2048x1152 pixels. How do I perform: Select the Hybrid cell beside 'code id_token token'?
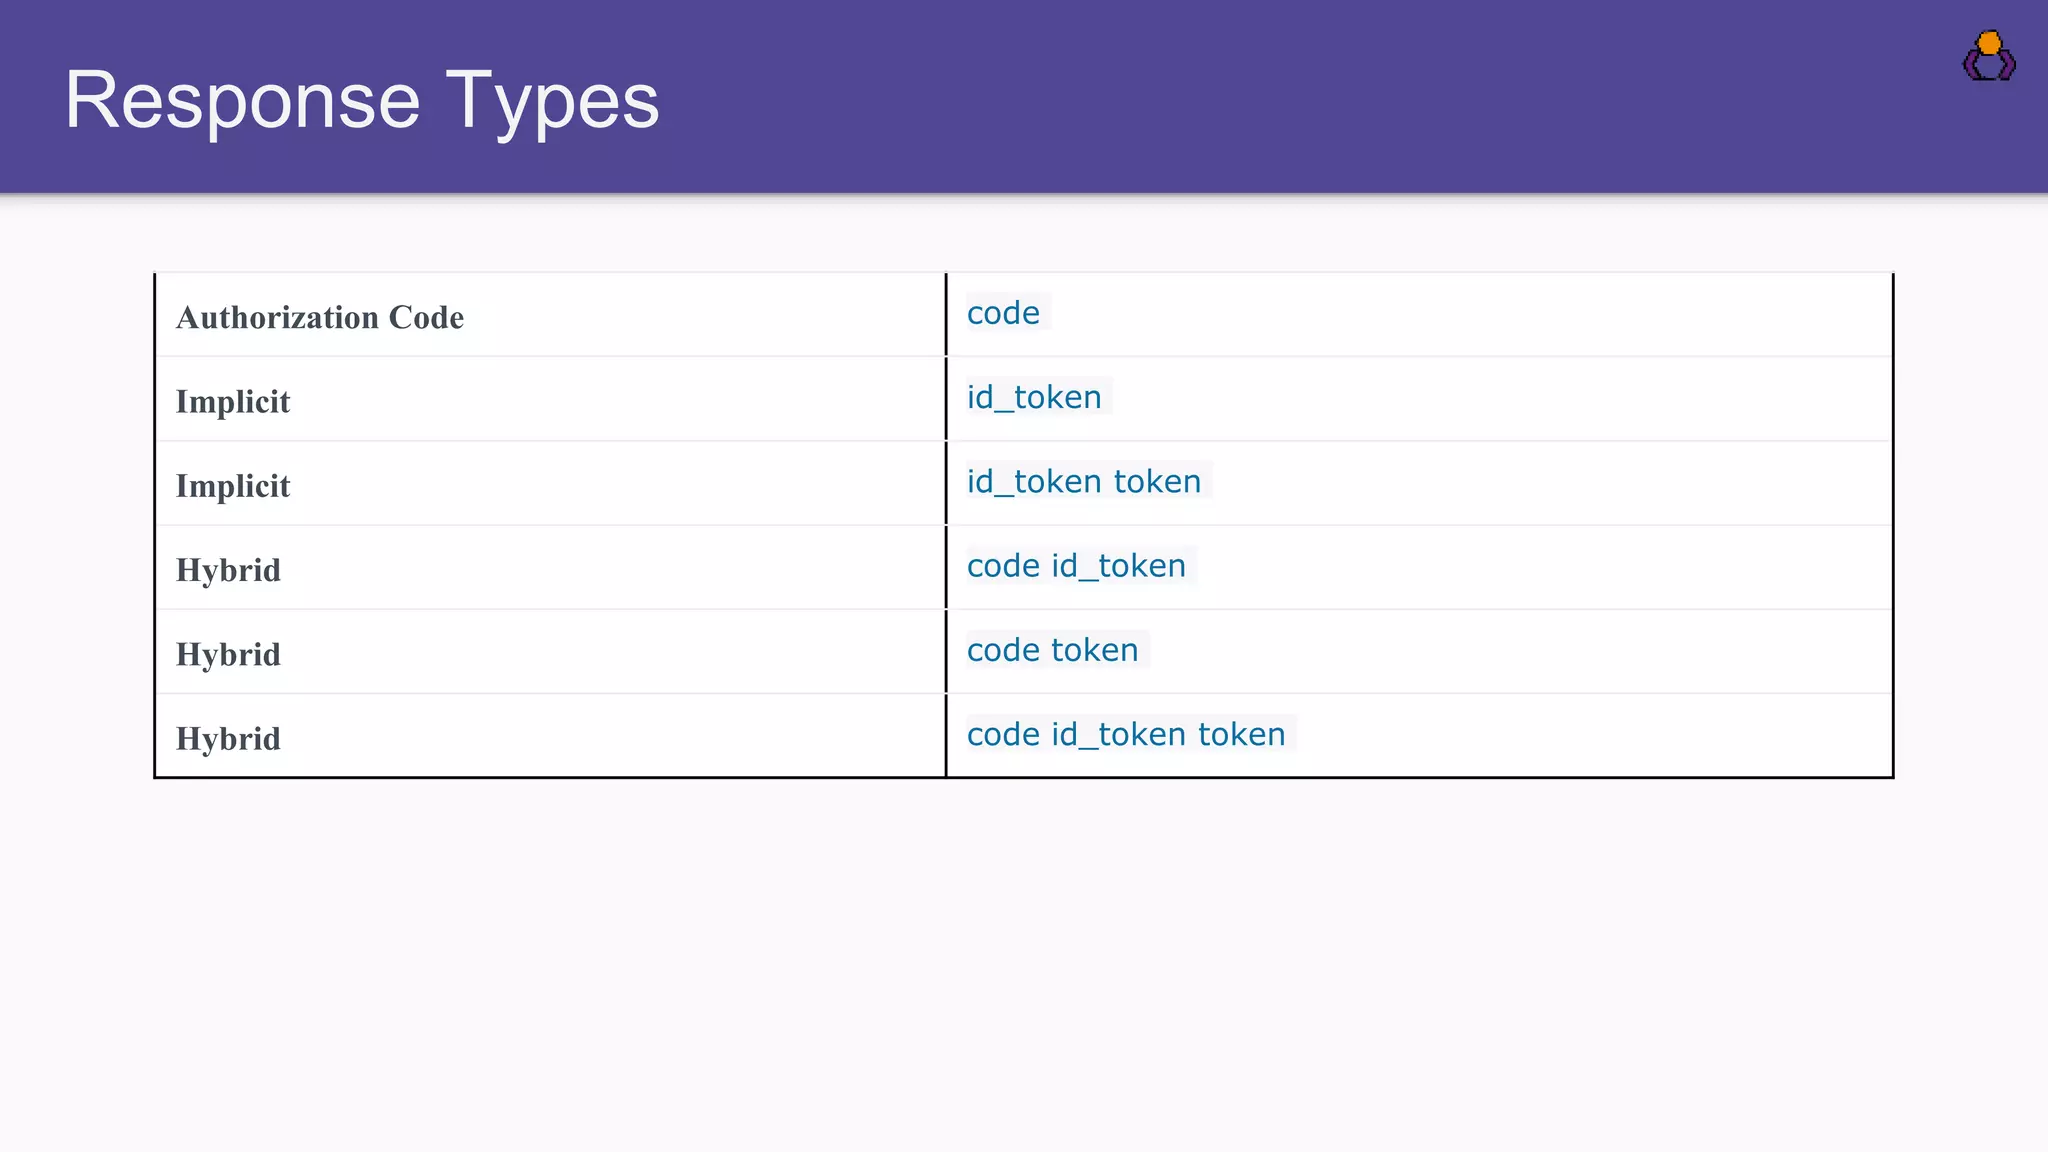[551, 736]
